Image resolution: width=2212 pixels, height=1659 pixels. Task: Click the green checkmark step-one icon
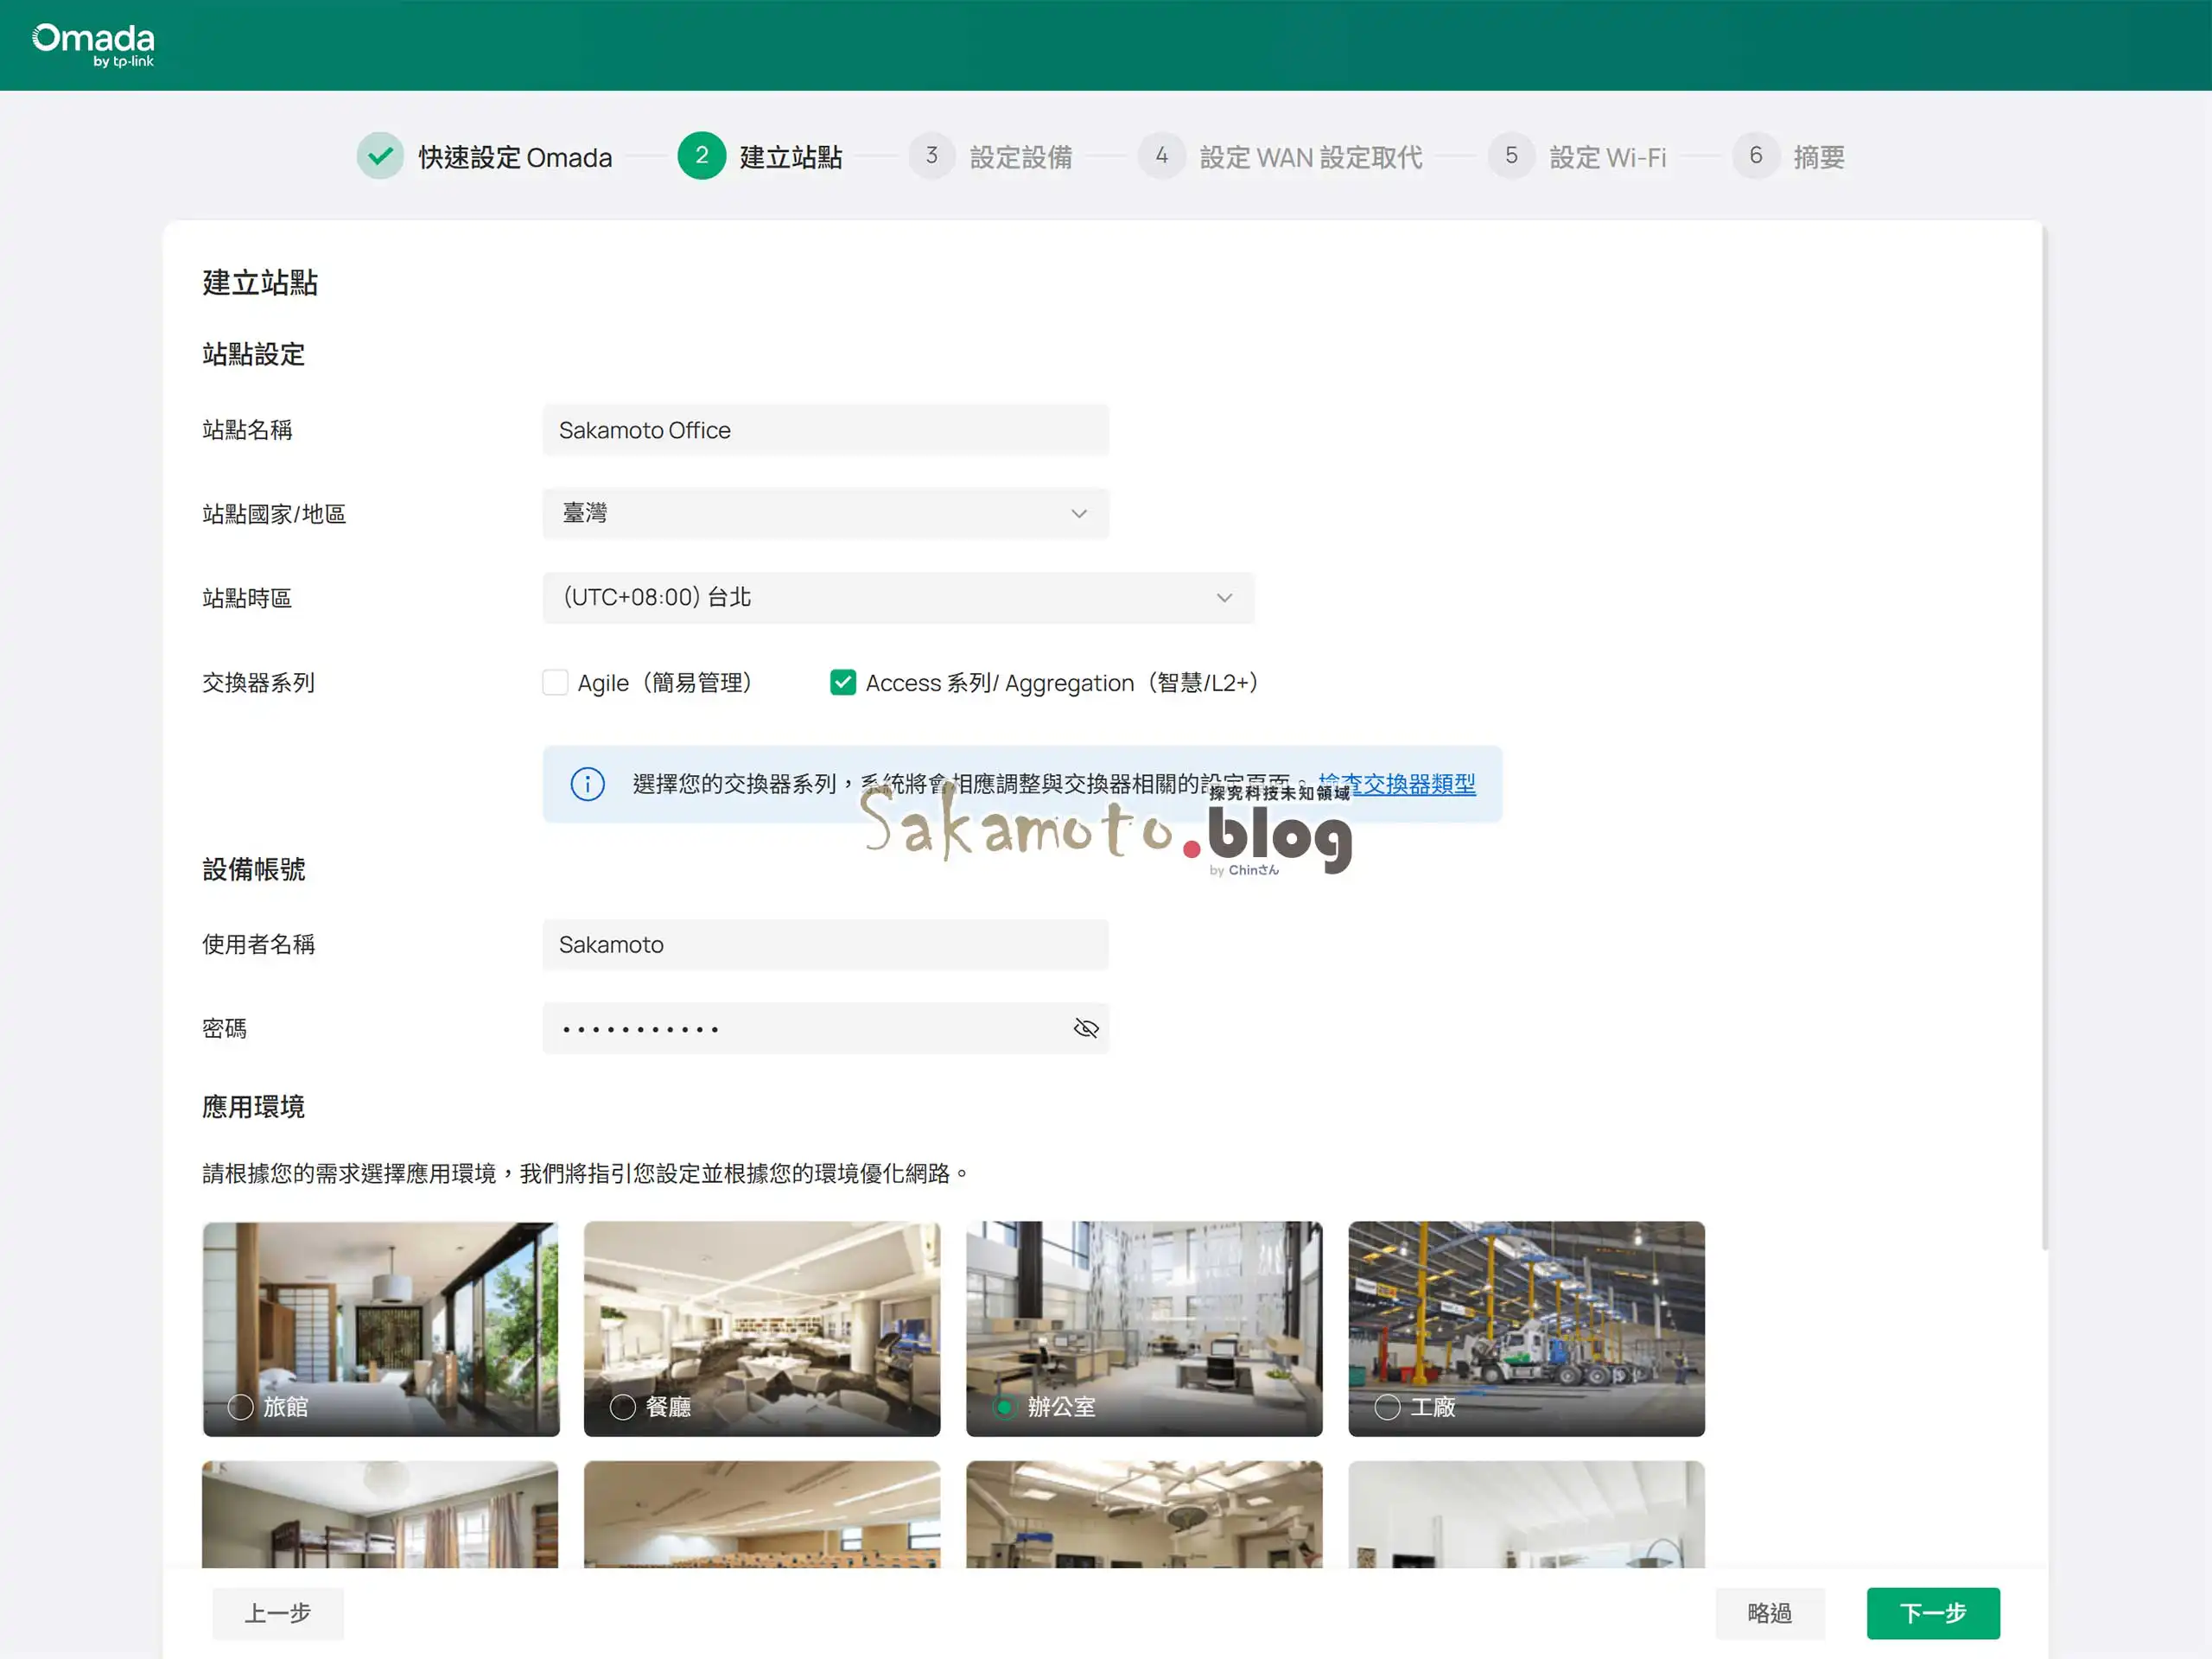[380, 156]
